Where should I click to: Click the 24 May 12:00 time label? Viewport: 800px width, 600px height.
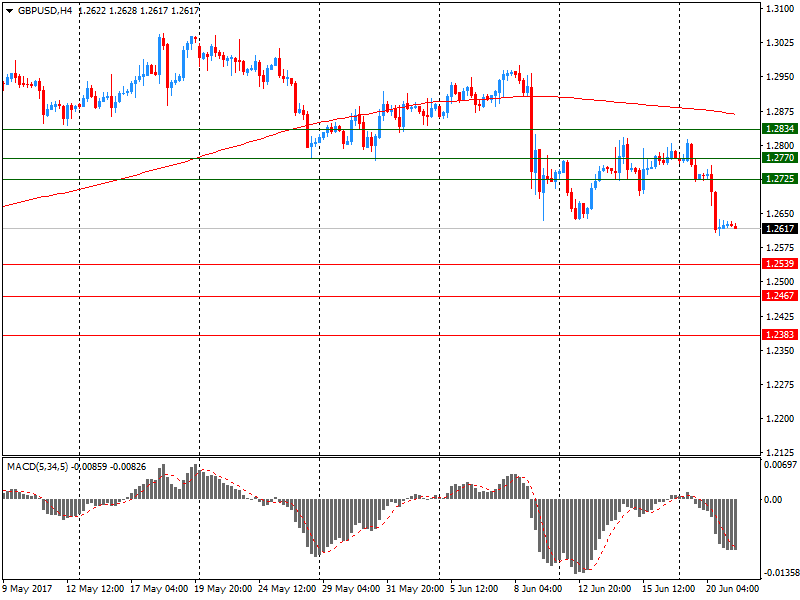click(x=287, y=589)
